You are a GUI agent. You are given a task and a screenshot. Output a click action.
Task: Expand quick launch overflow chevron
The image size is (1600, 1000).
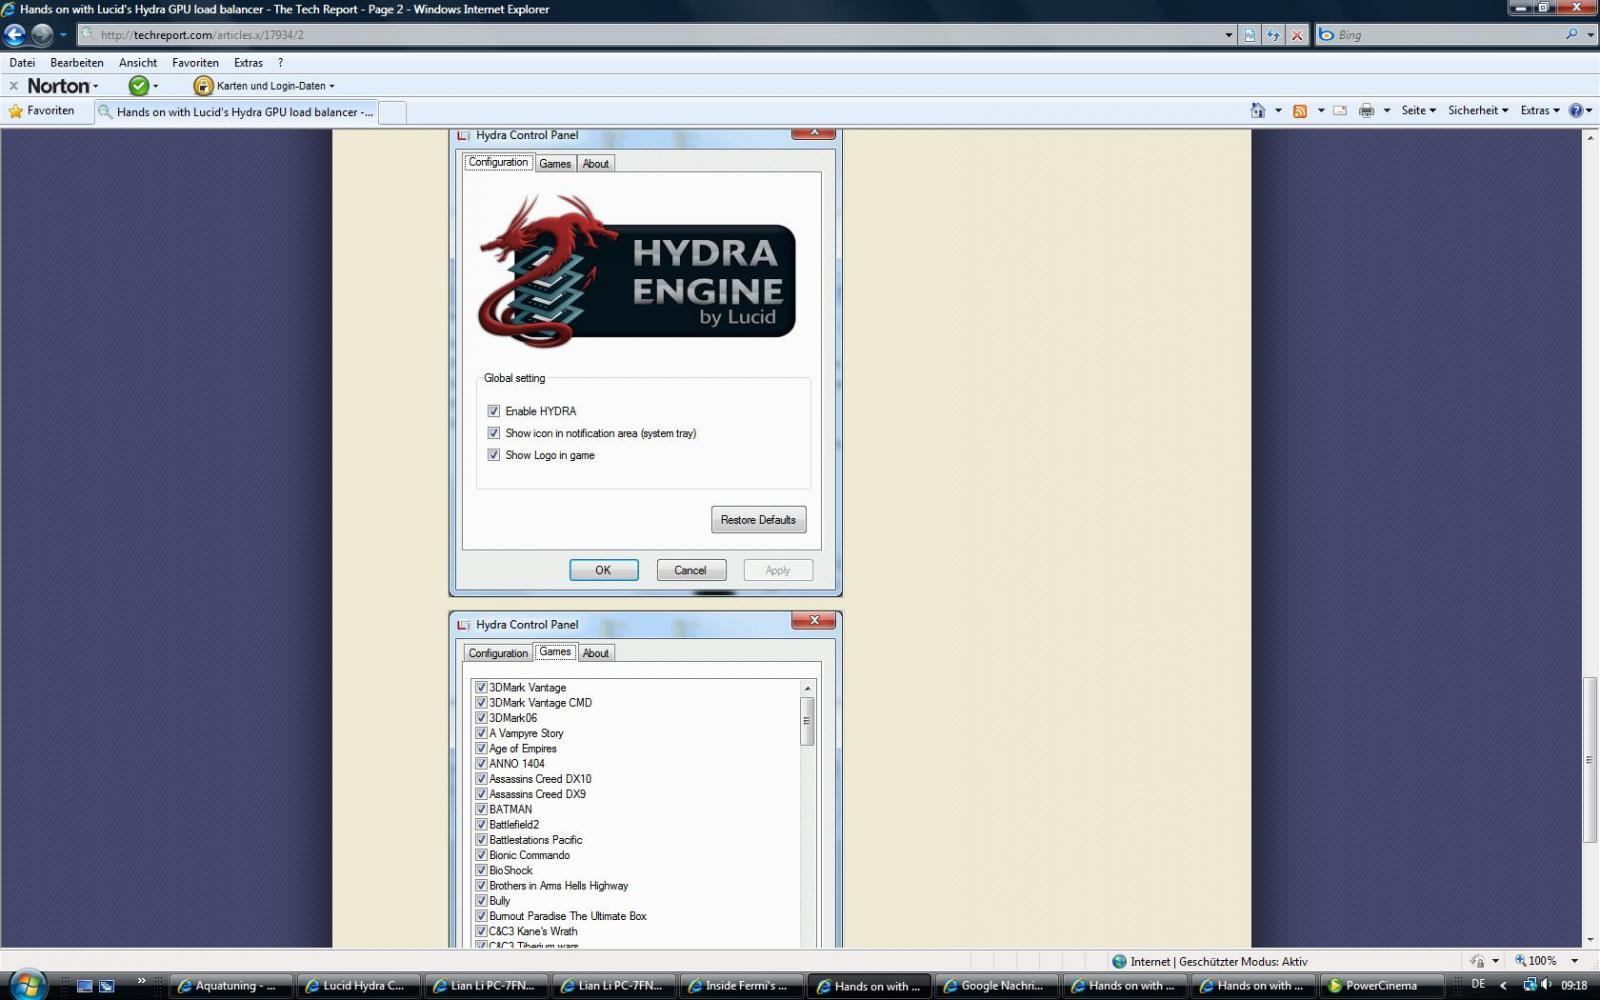tap(141, 980)
